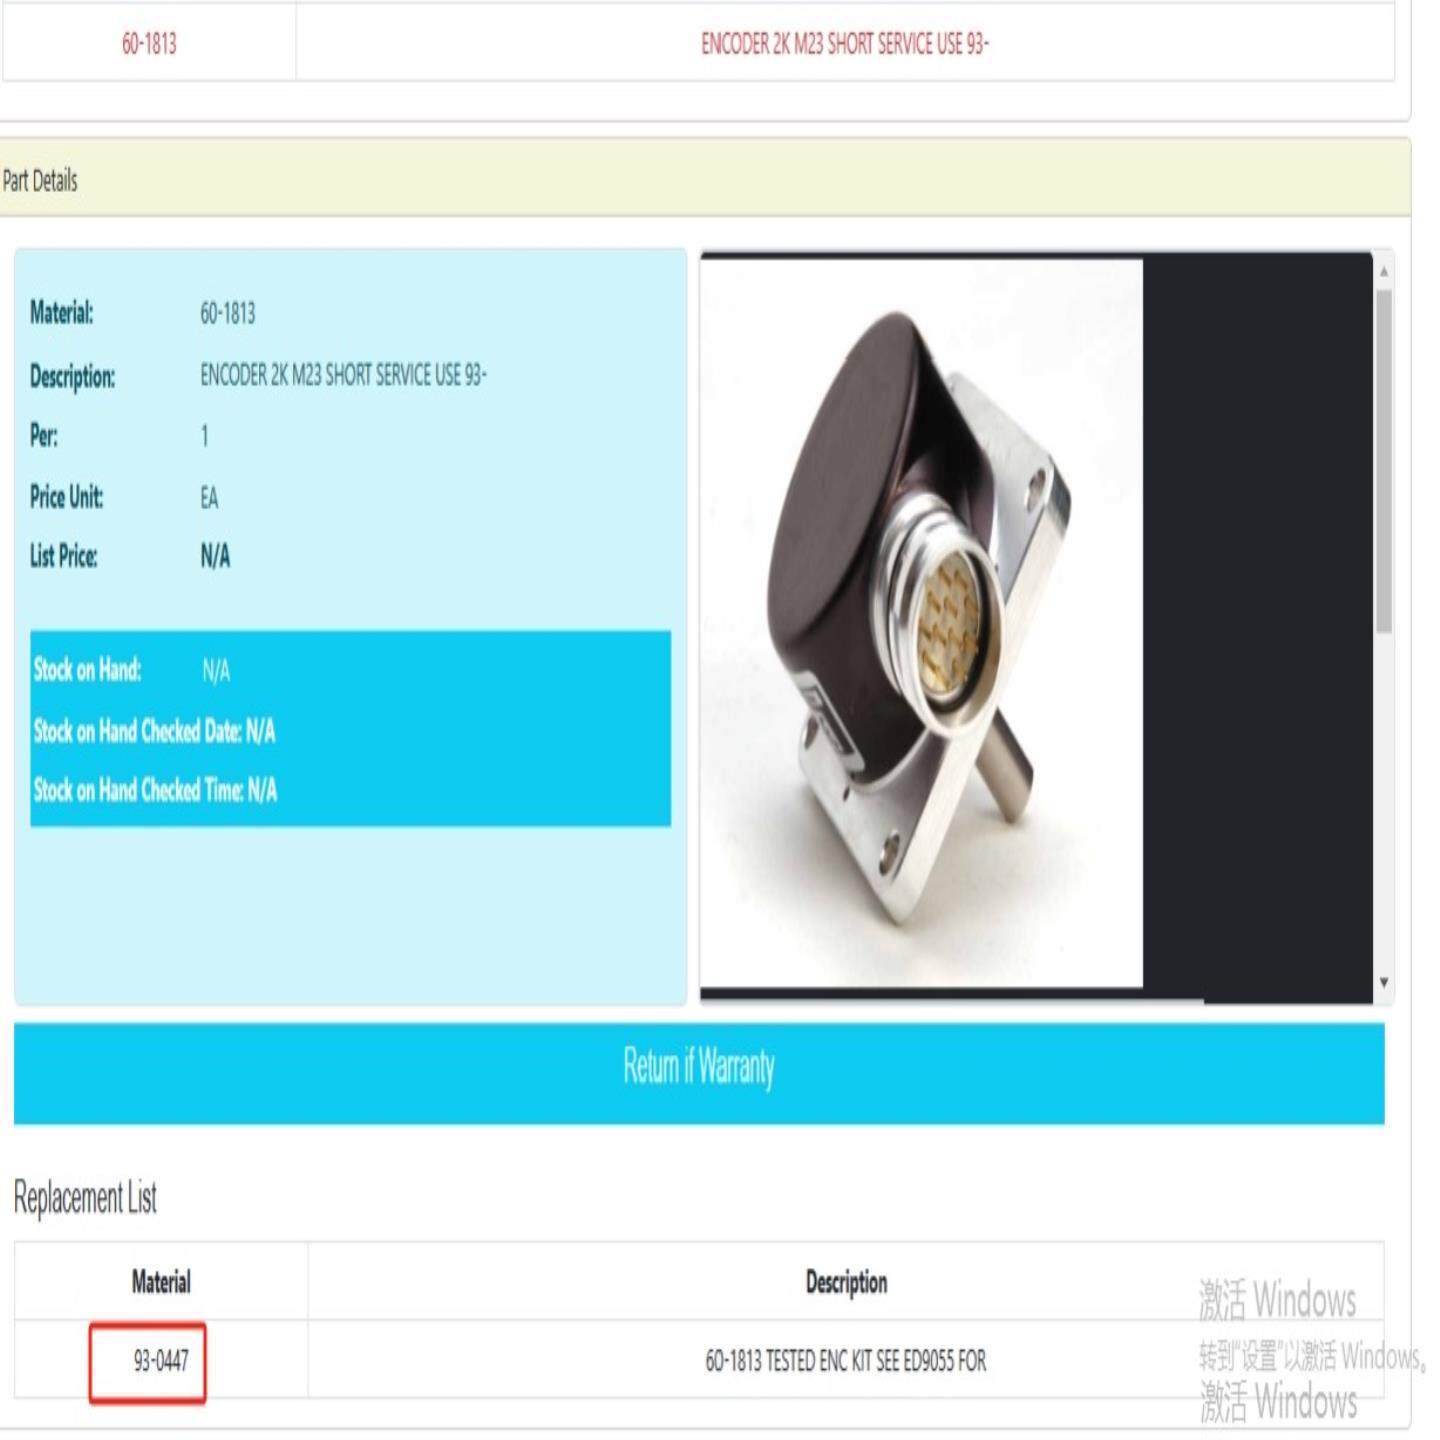
Task: Click the Stock on Hand Checked Date row
Action: [154, 731]
